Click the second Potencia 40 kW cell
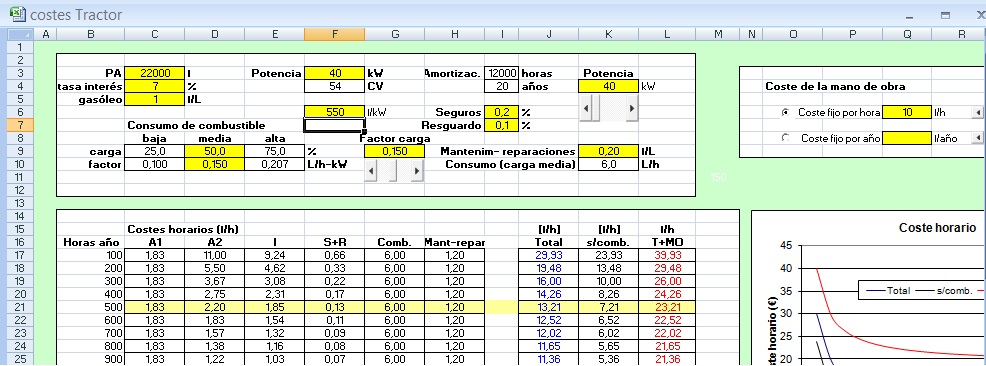986x366 pixels. tap(608, 86)
